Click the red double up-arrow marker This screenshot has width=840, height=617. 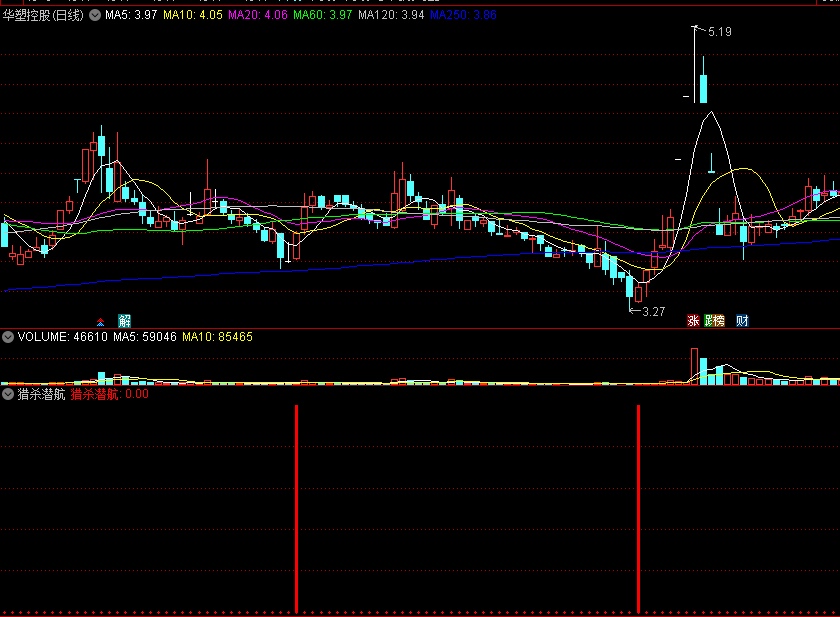point(100,322)
